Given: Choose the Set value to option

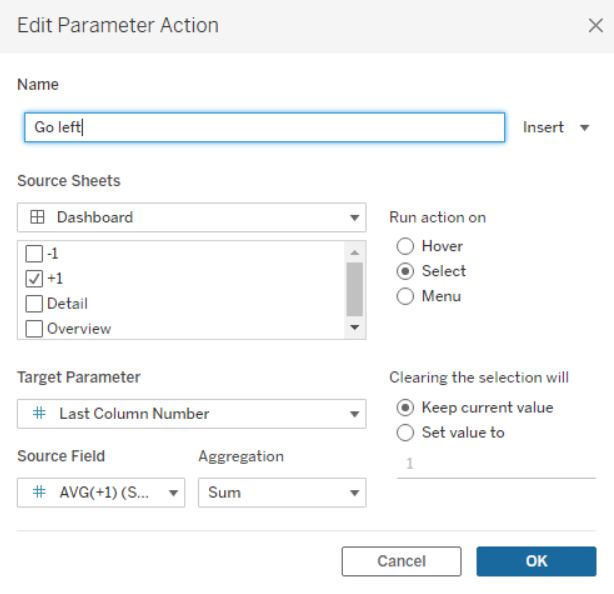Looking at the screenshot, I should coord(405,433).
